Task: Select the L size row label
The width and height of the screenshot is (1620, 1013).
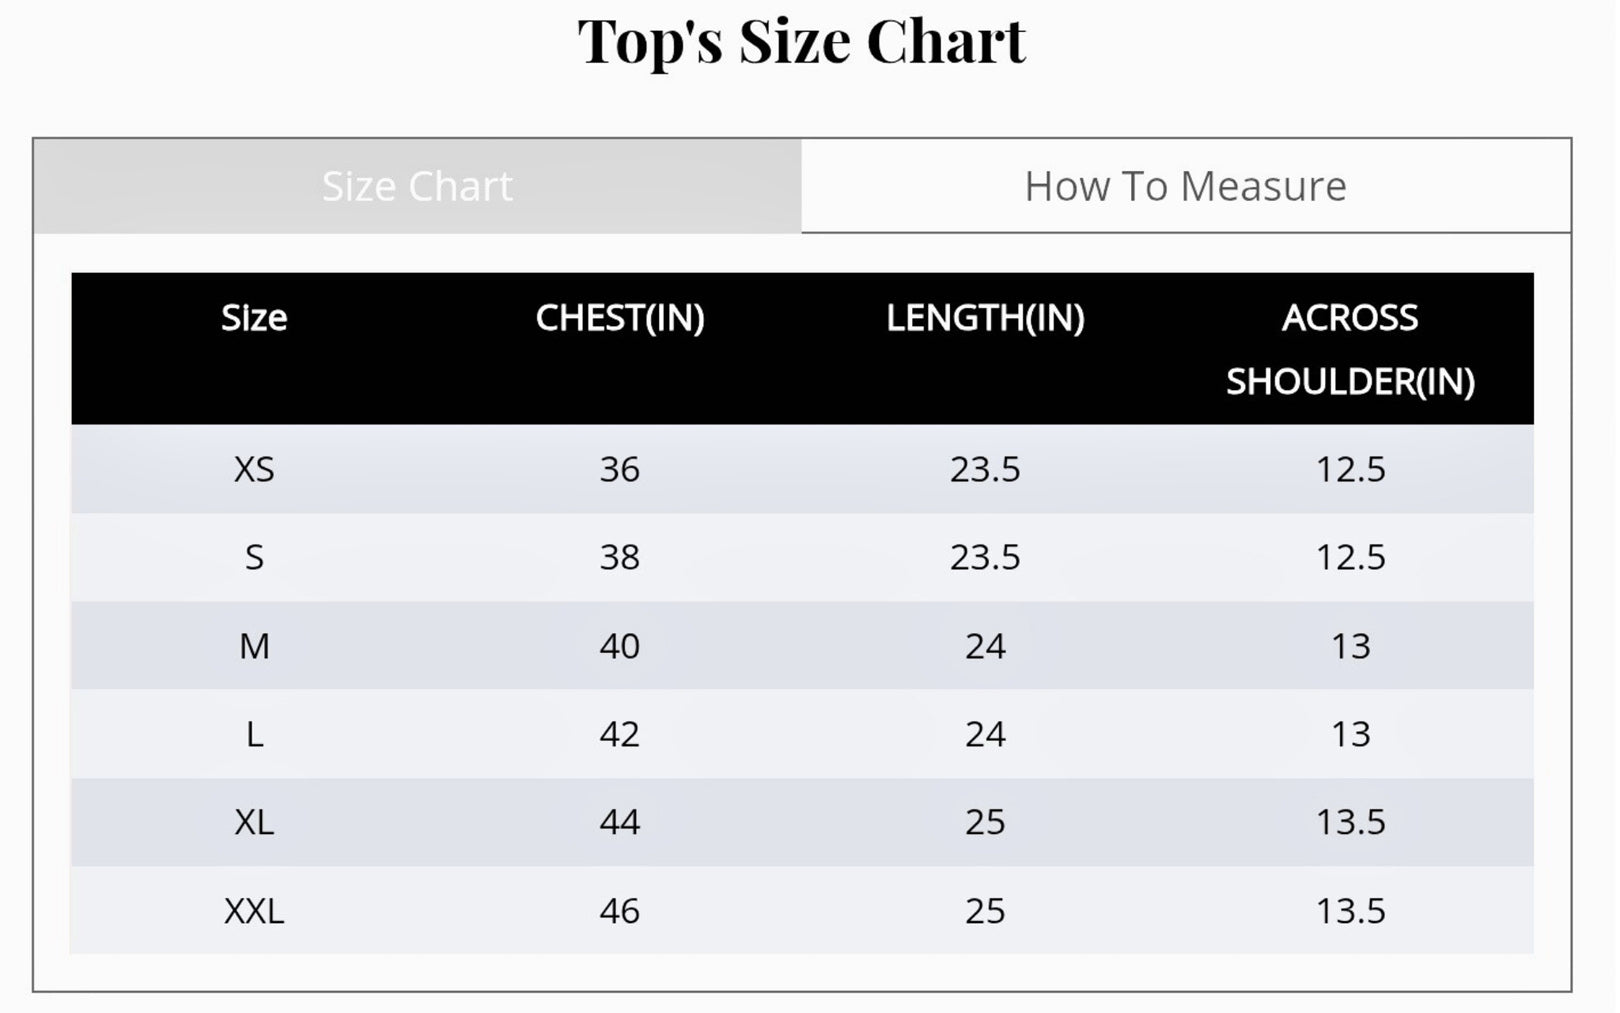Action: 254,734
